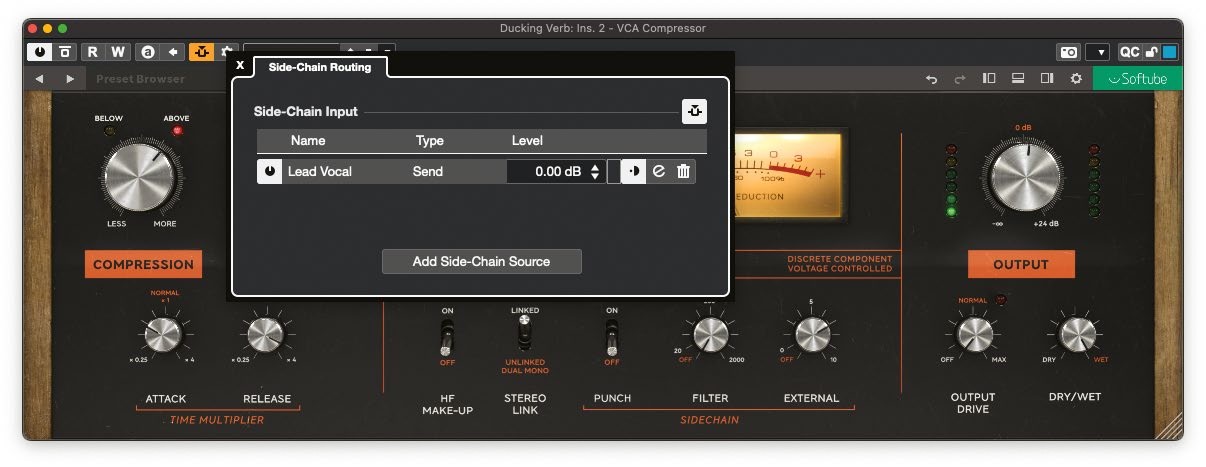This screenshot has height=467, width=1206.
Task: Click the snapshot camera icon
Action: point(1069,52)
